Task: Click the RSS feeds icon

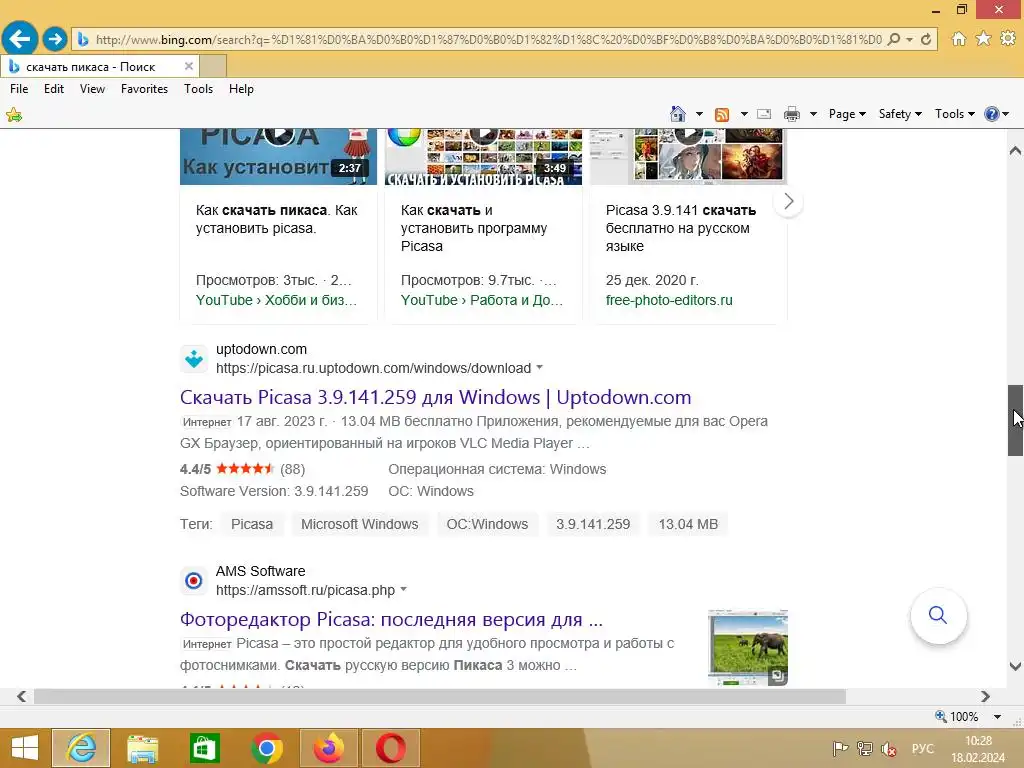Action: click(x=722, y=114)
